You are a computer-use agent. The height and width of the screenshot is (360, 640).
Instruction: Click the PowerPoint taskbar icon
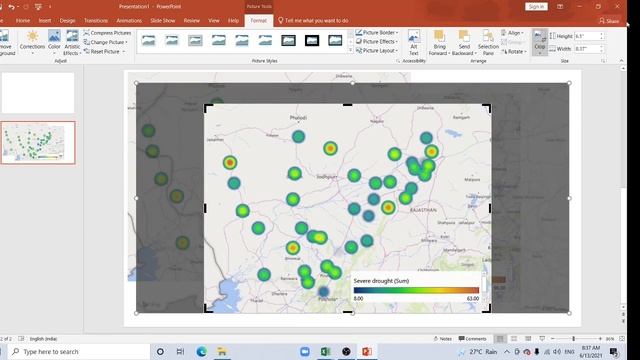click(367, 351)
